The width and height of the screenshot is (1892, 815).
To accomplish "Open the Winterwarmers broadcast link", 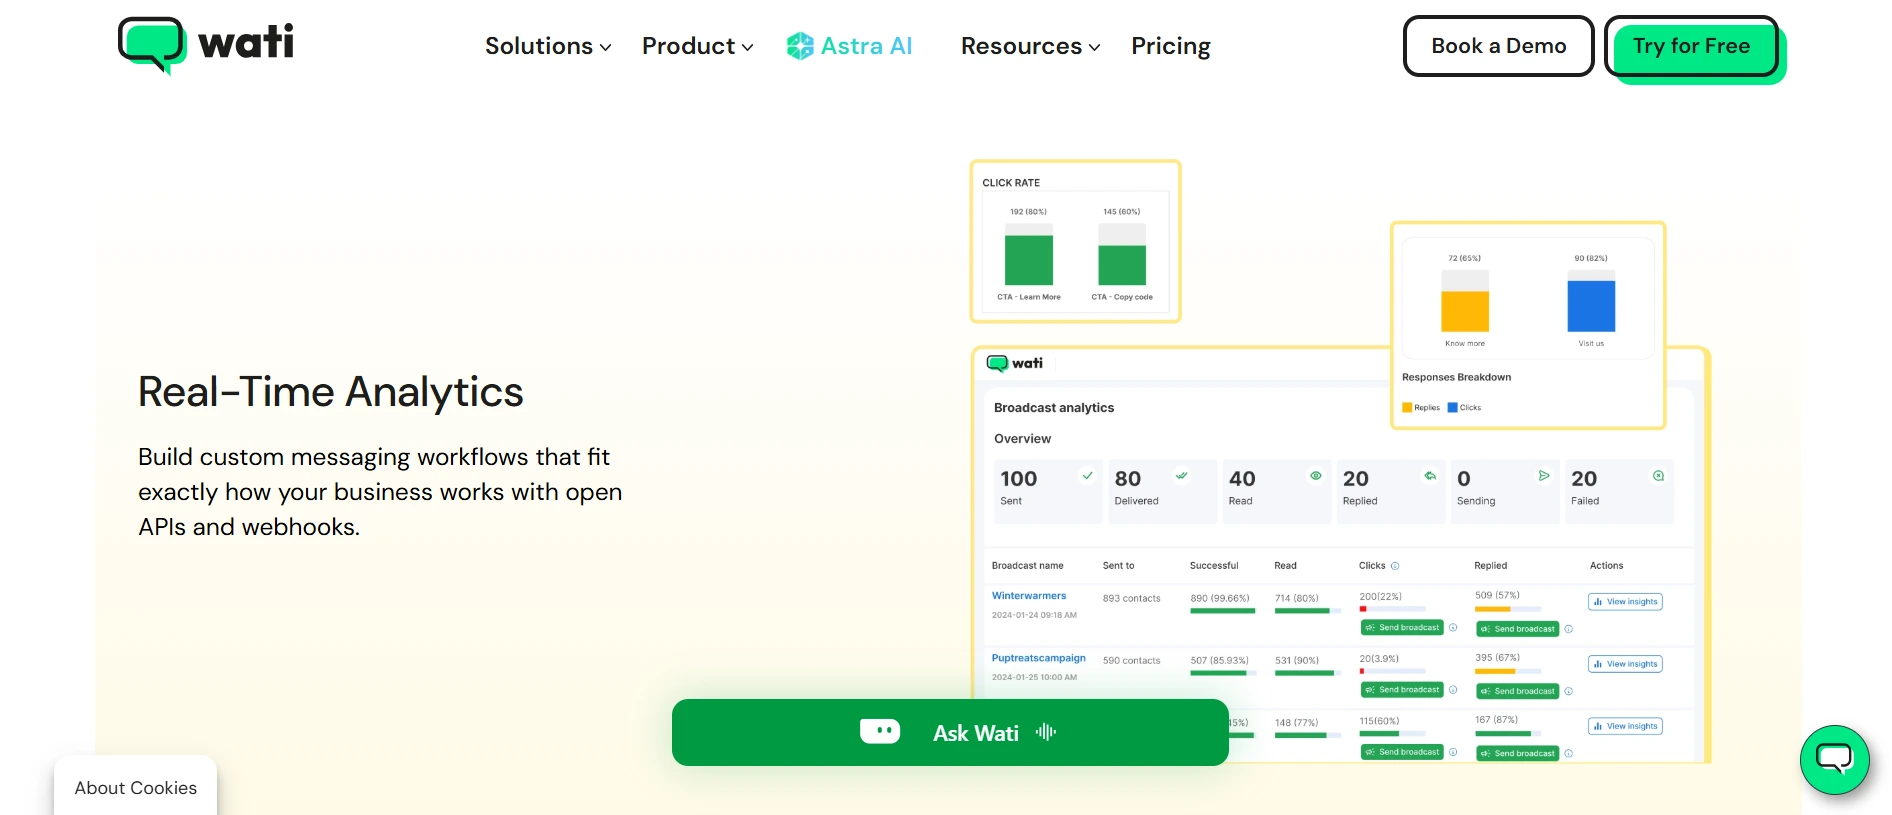I will (x=1028, y=596).
